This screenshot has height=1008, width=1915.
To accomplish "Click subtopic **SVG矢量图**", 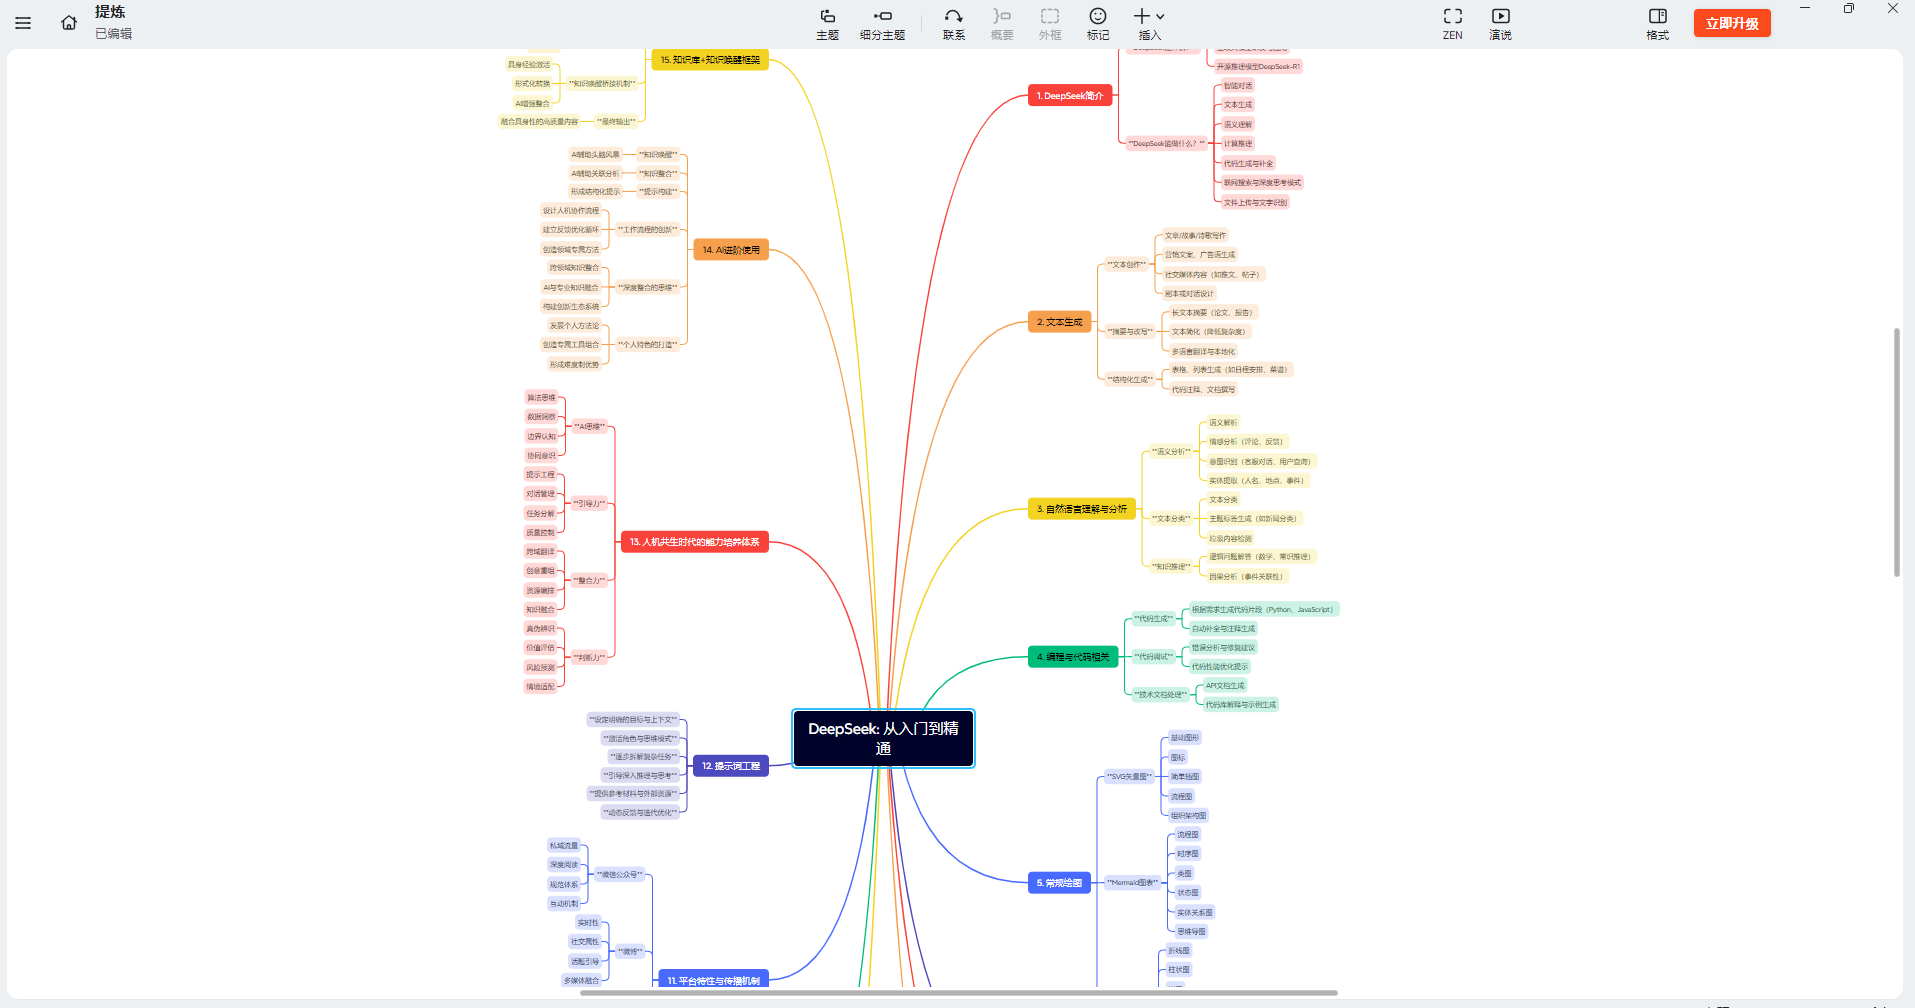I will pos(1130,776).
